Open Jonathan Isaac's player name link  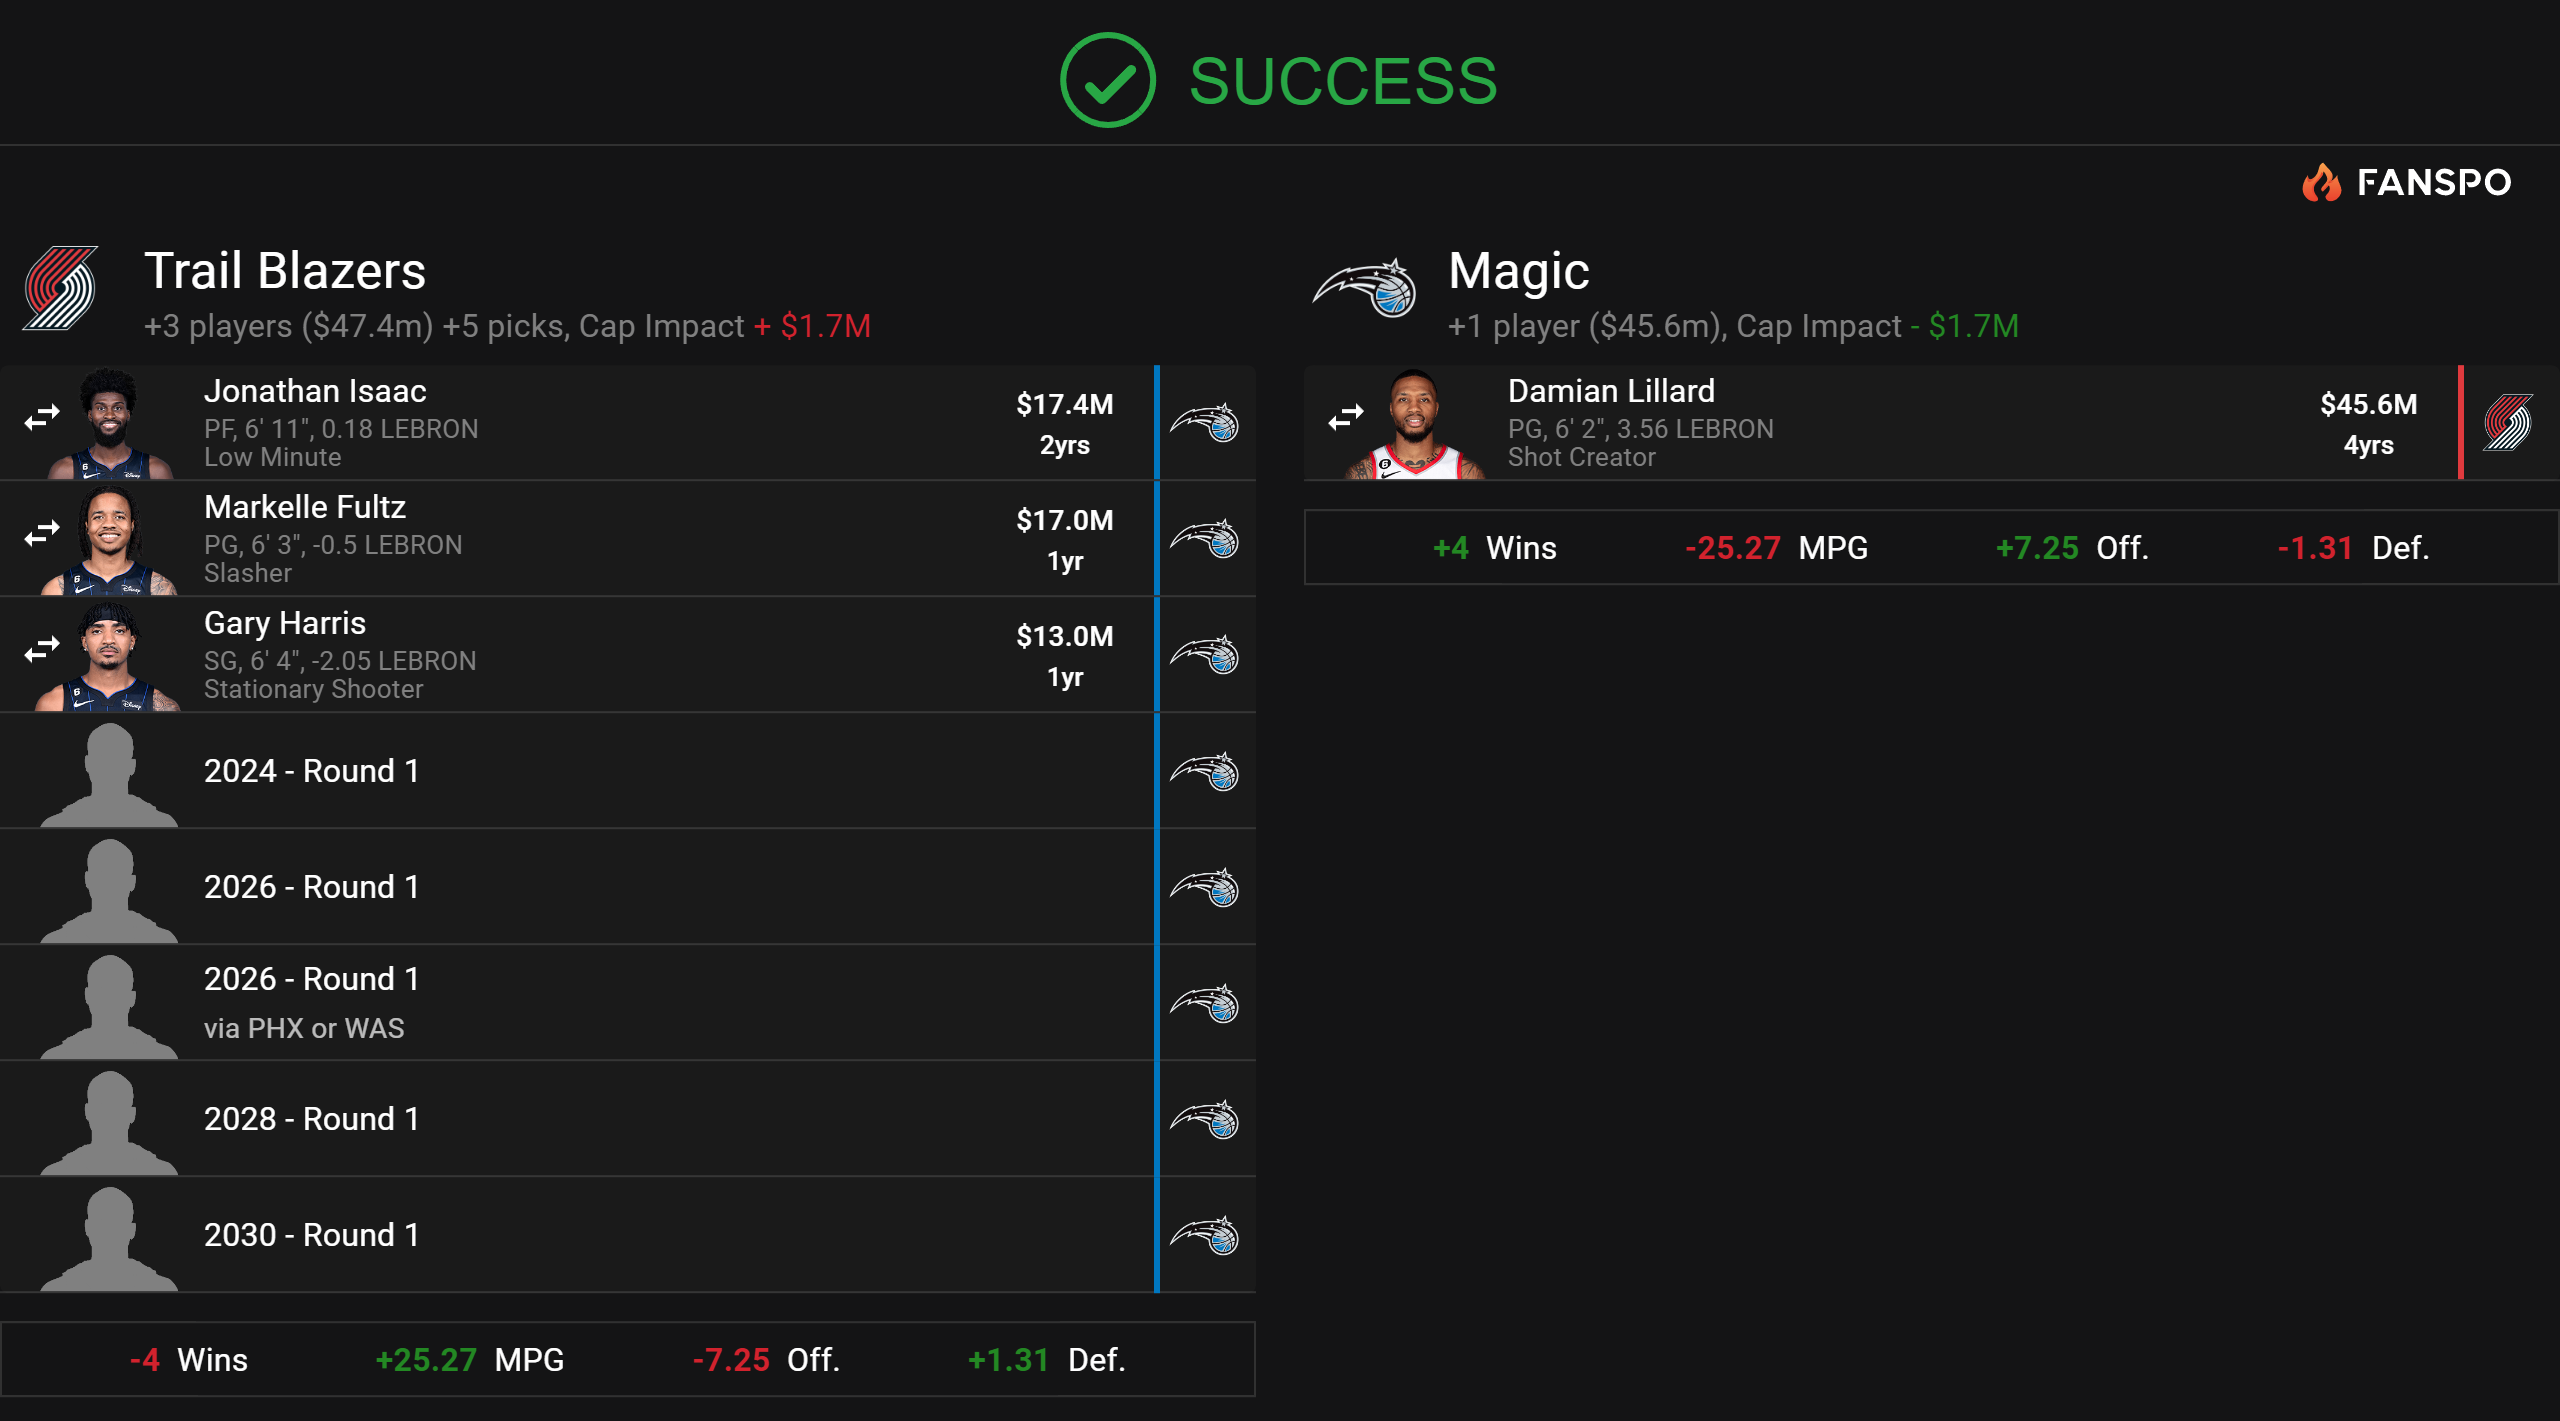pyautogui.click(x=315, y=391)
